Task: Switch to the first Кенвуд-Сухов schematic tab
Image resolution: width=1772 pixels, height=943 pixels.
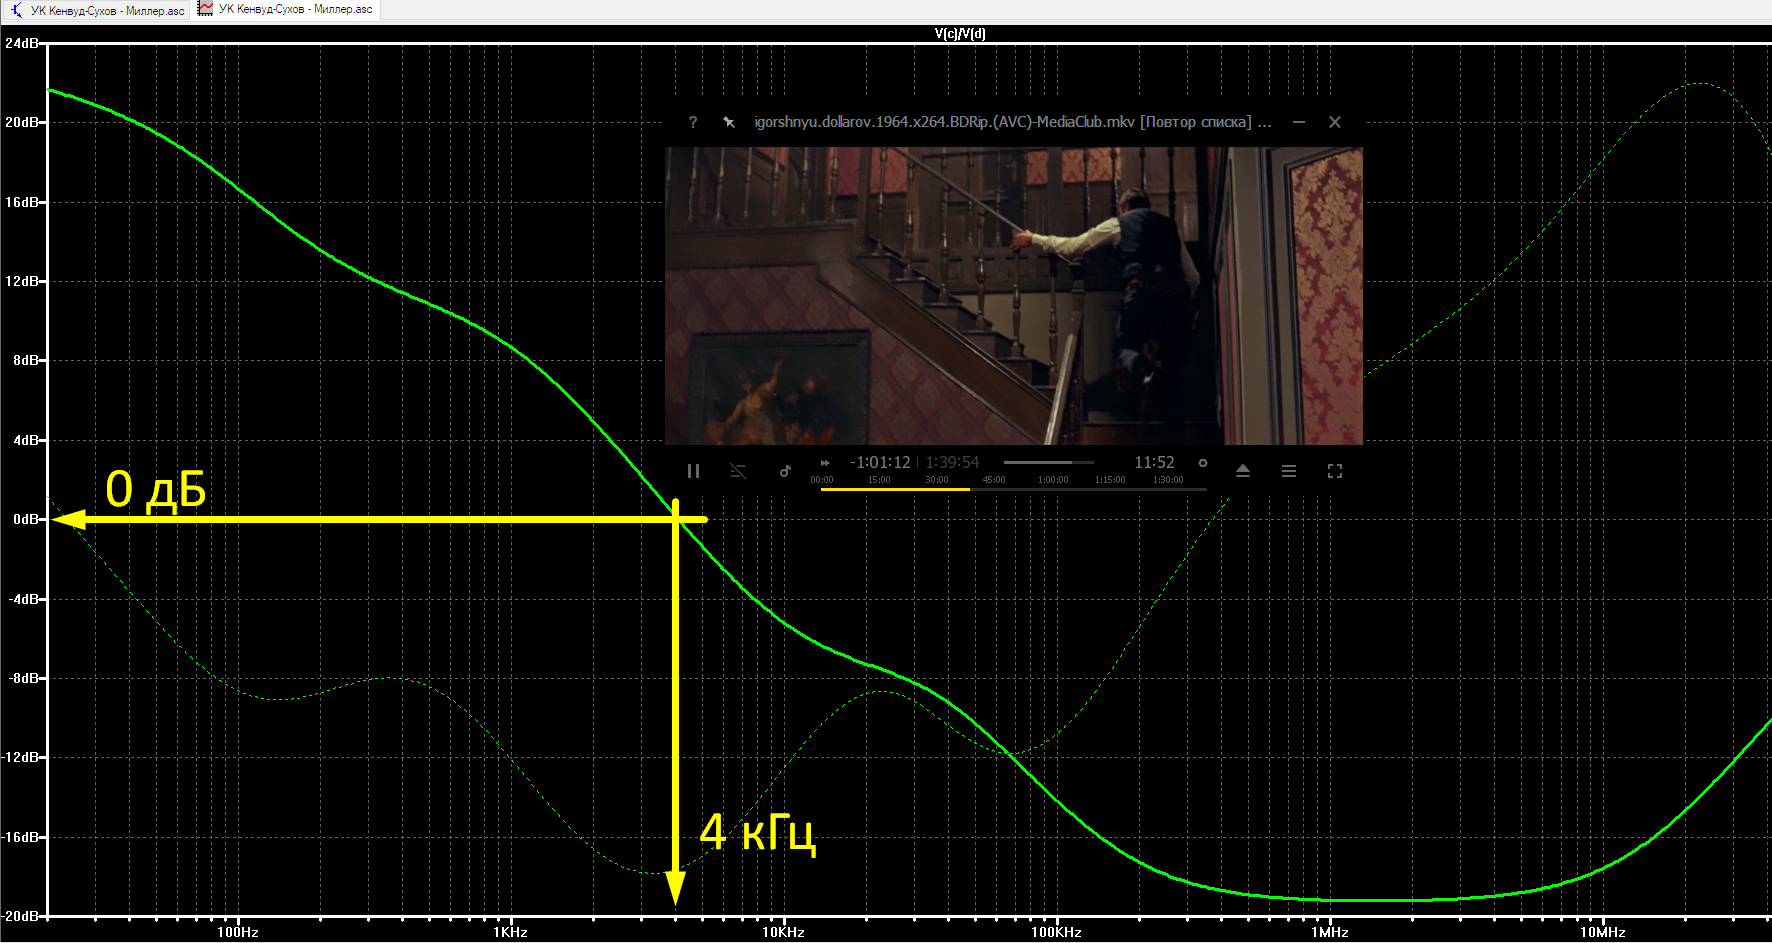Action: point(97,10)
